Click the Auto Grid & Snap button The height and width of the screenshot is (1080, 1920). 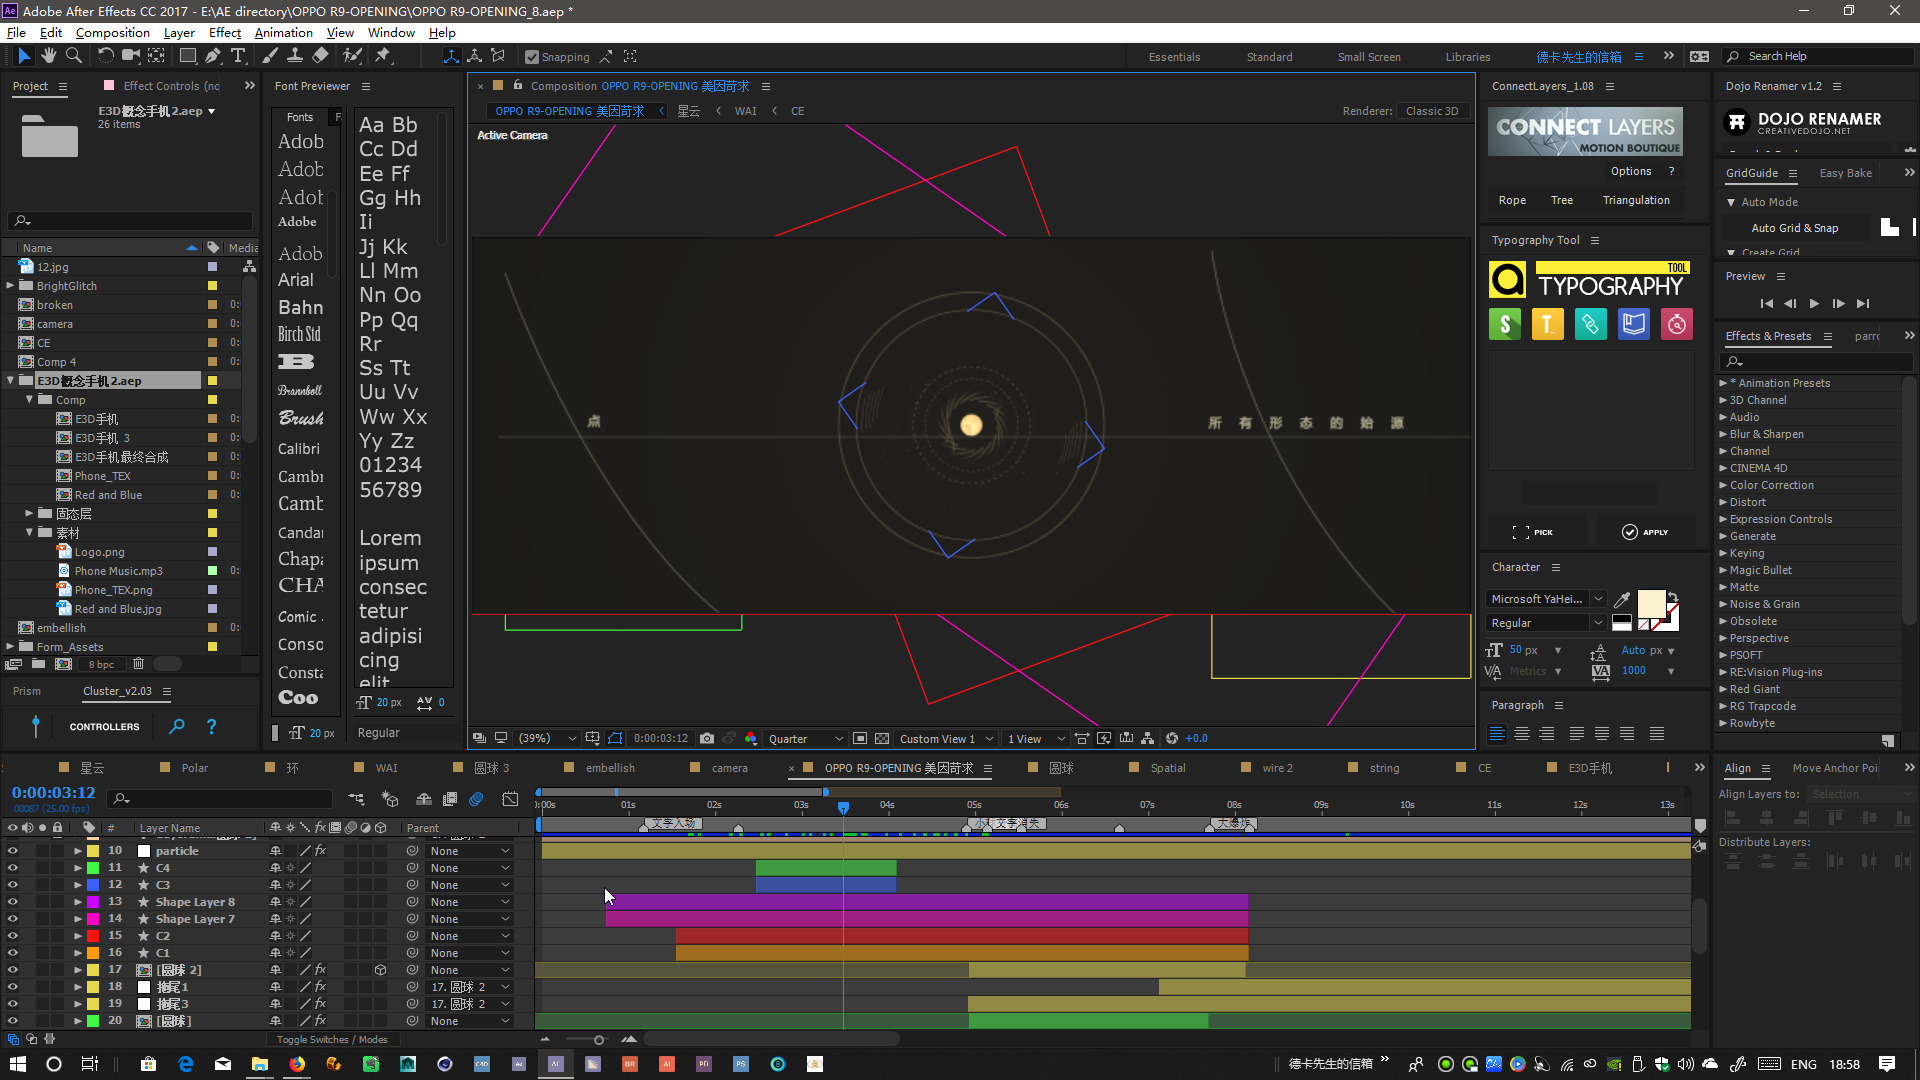tap(1794, 228)
